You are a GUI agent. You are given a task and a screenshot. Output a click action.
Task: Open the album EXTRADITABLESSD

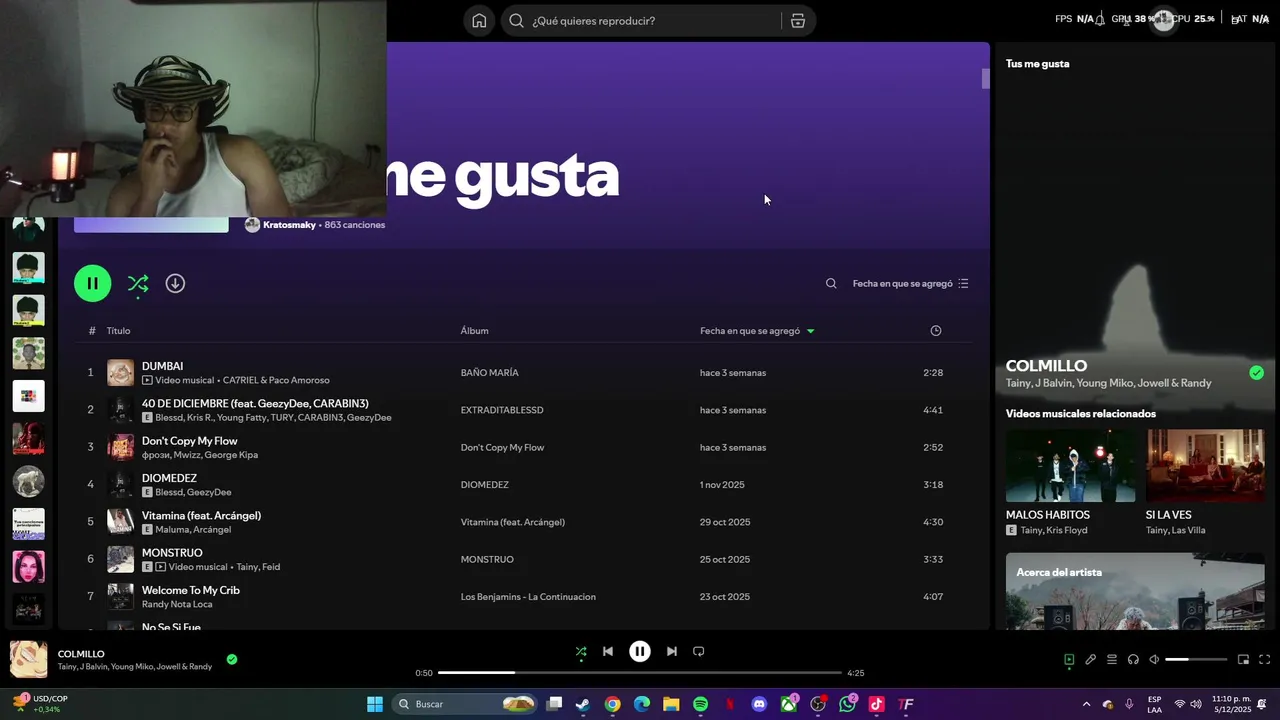click(x=502, y=410)
